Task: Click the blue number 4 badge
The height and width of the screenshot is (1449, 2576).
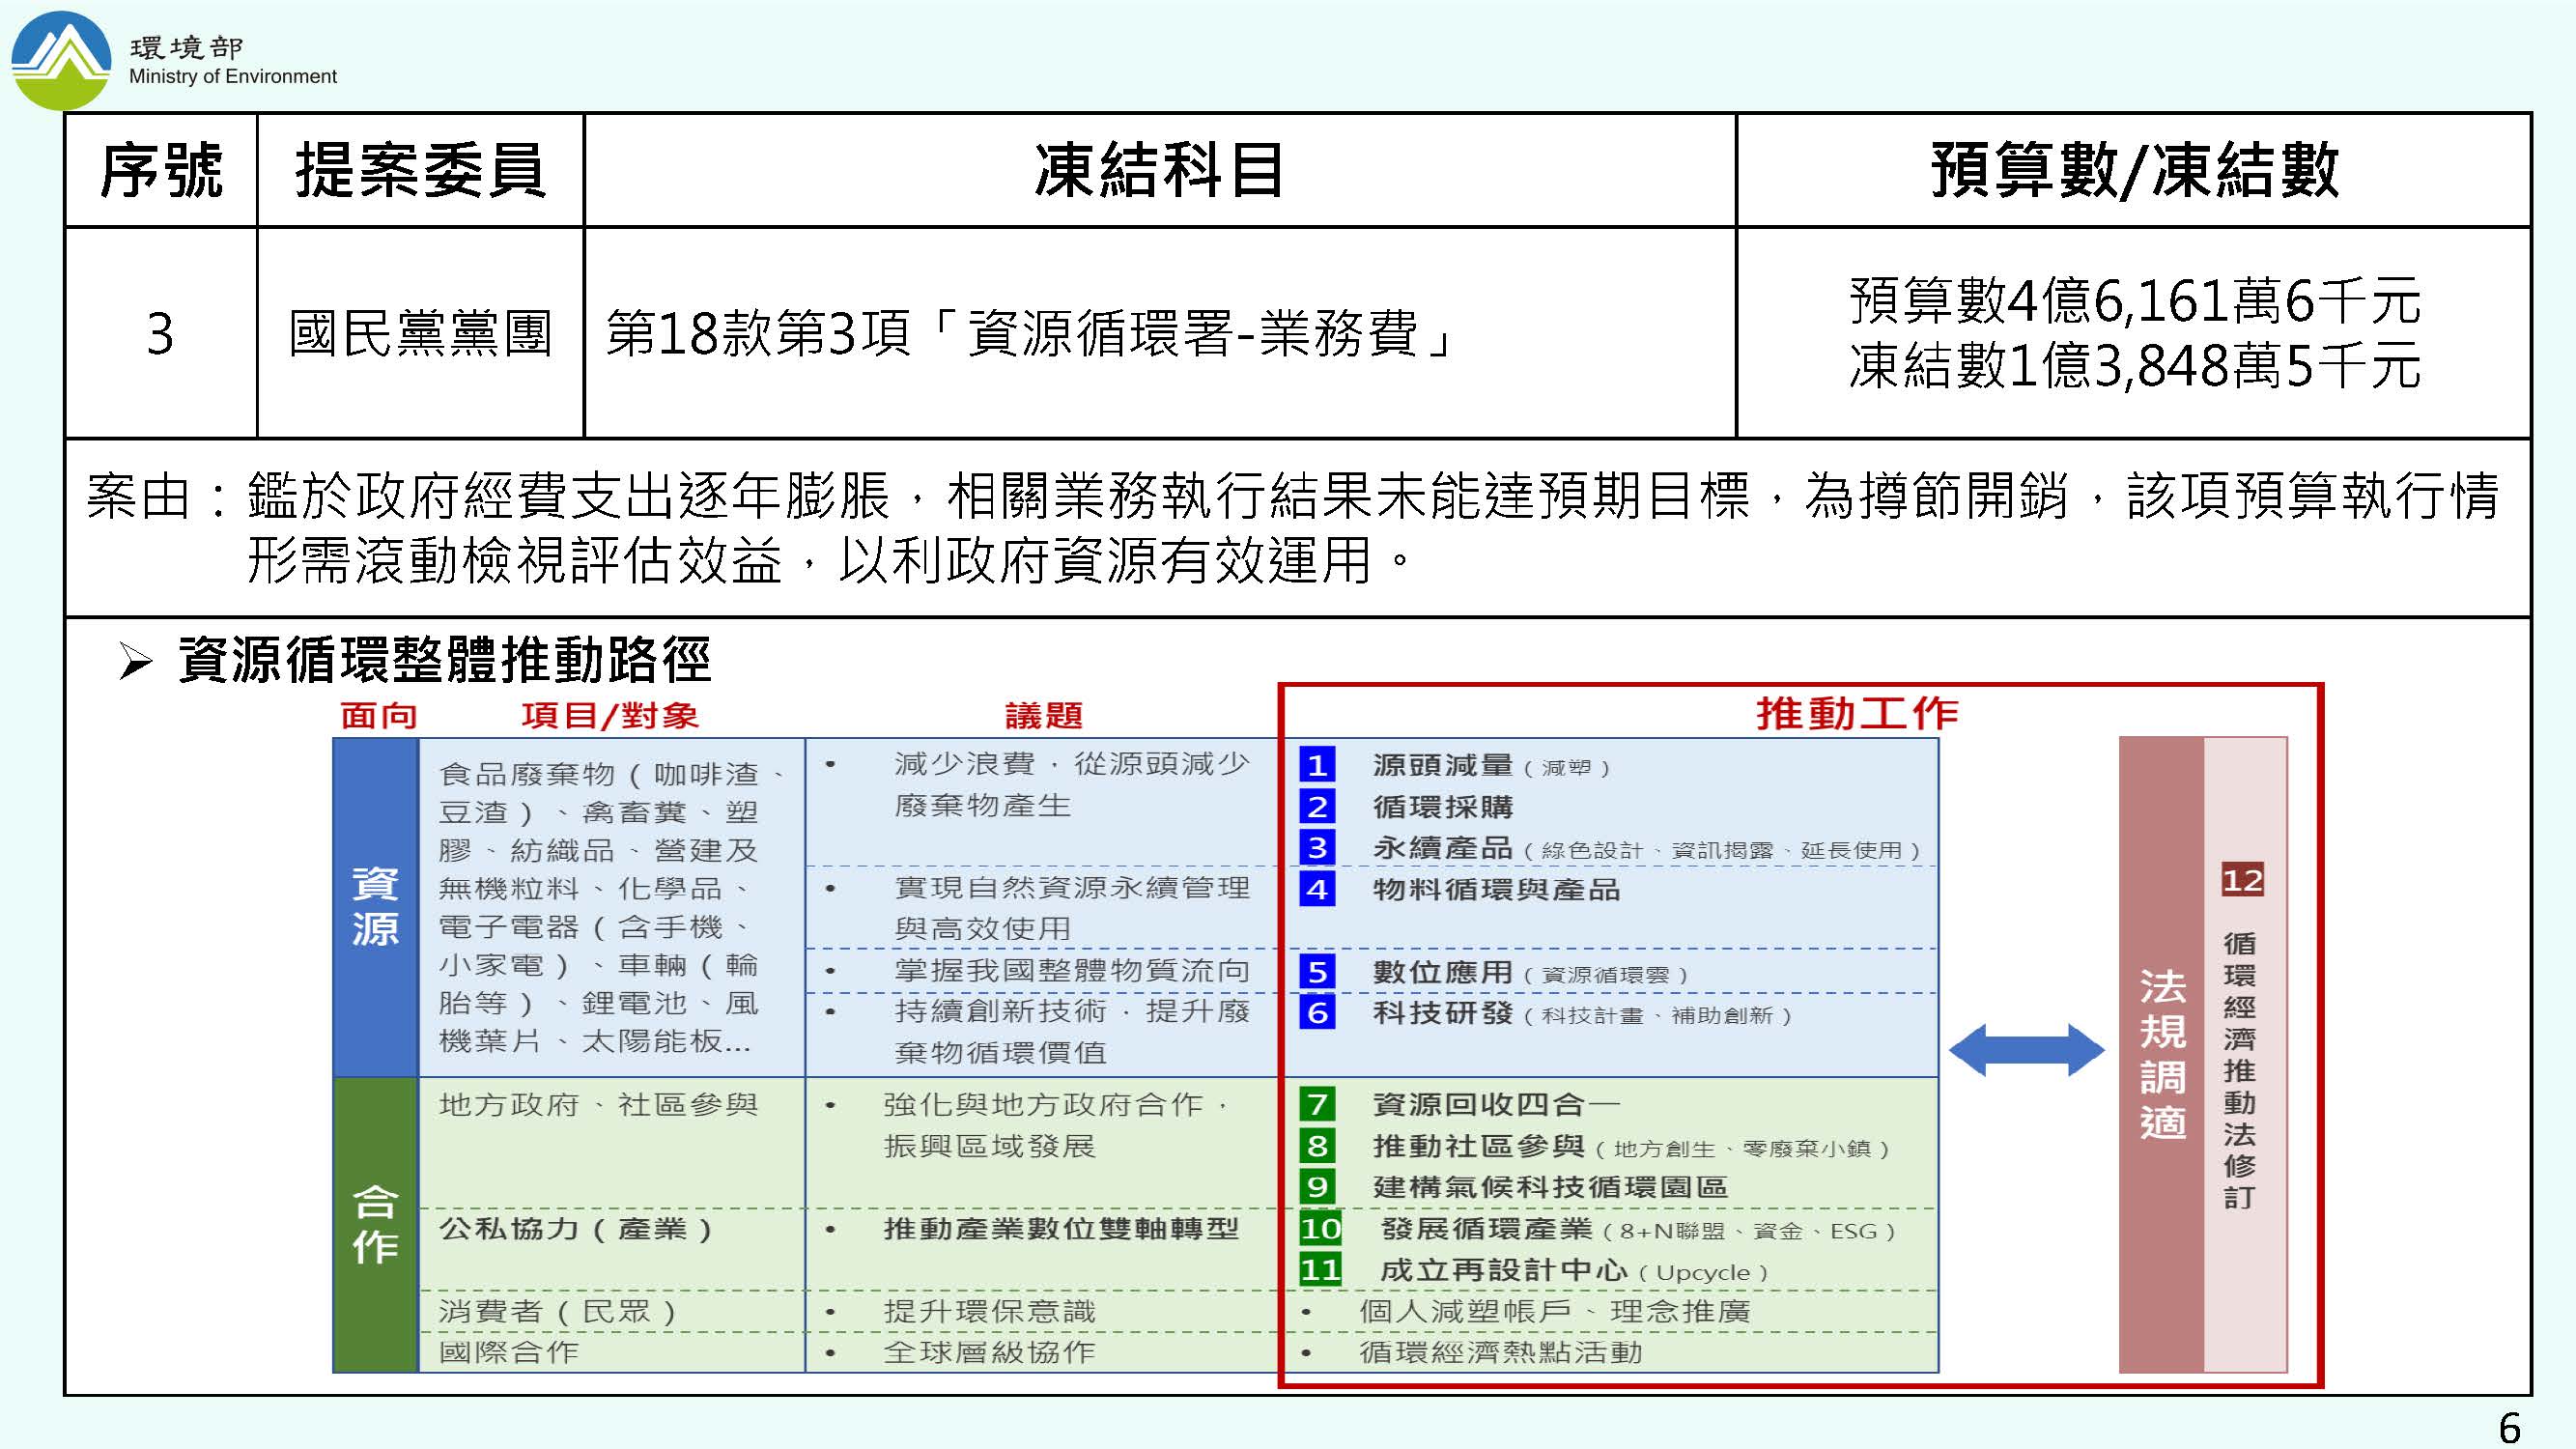Action: 1317,889
